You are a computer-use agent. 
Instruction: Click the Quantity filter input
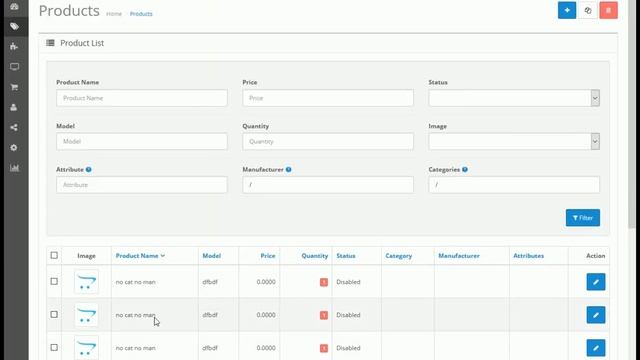point(328,142)
